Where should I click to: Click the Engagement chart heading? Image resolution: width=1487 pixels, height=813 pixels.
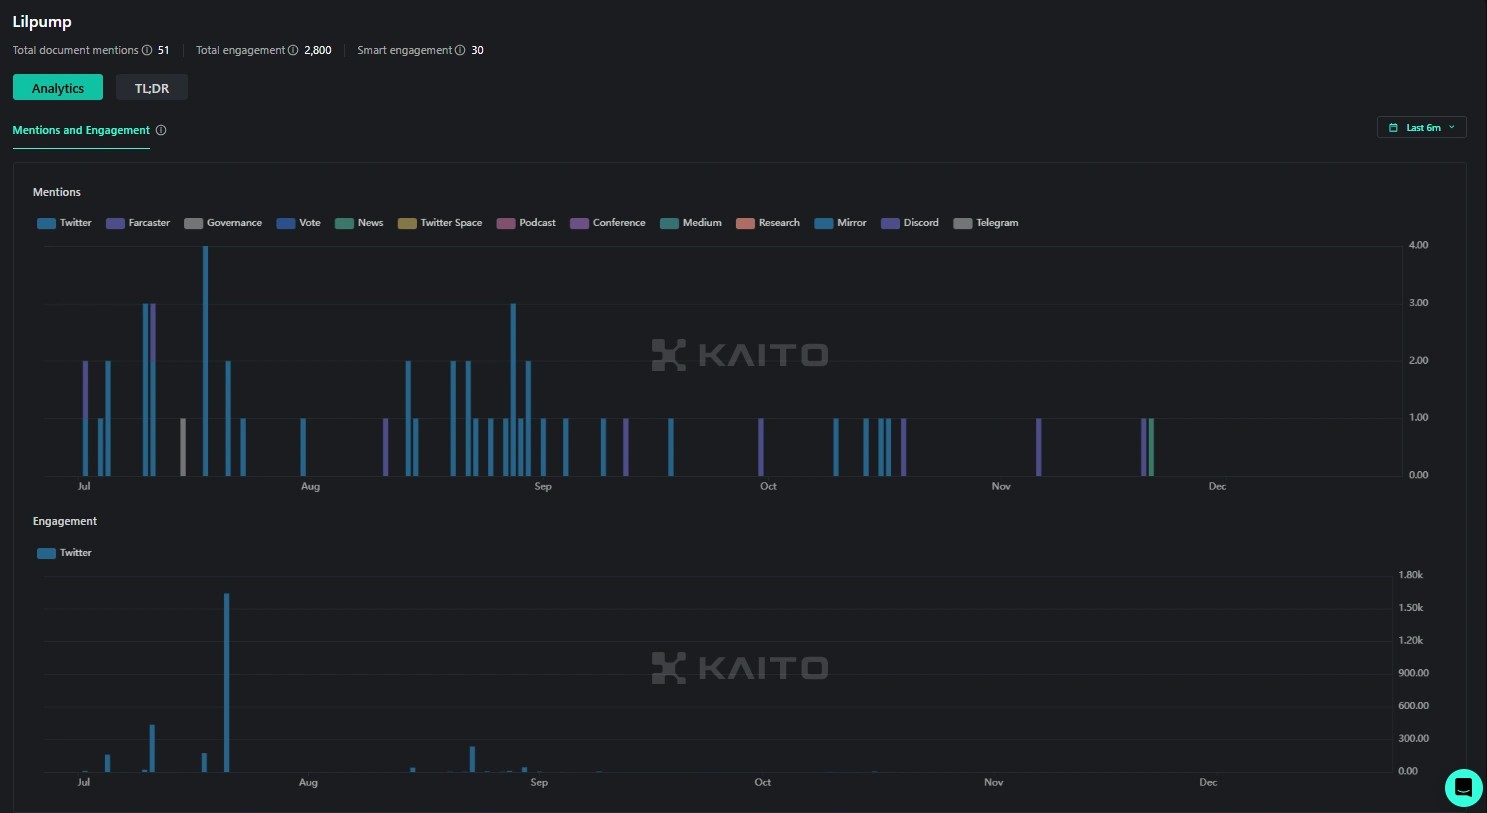click(65, 521)
